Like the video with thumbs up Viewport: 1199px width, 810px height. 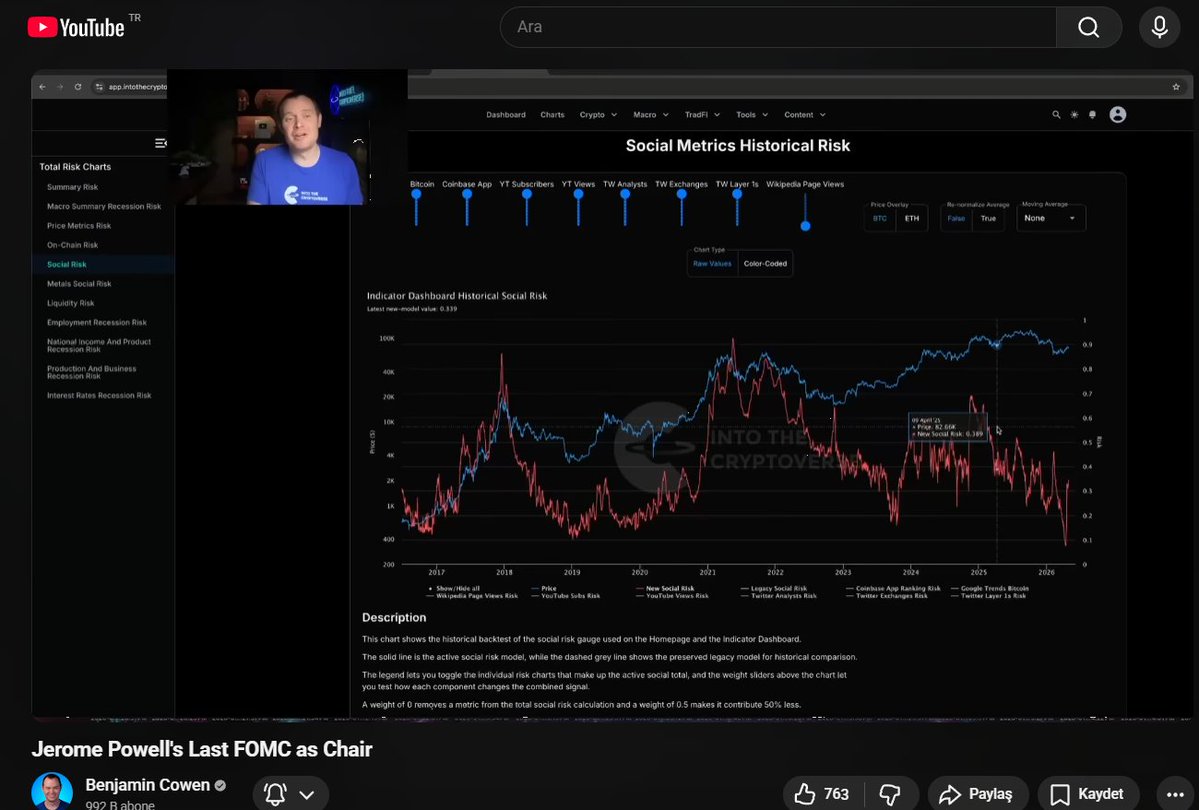tap(822, 794)
